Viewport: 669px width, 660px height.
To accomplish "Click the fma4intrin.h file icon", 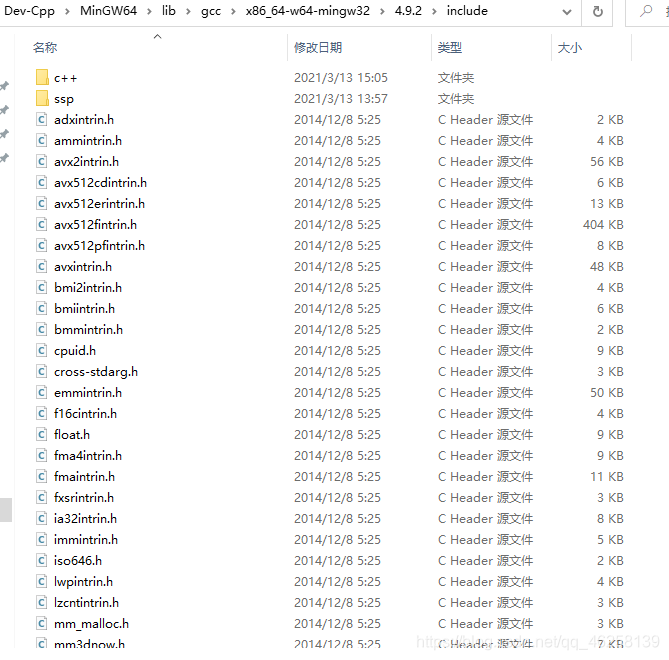I will tap(41, 455).
